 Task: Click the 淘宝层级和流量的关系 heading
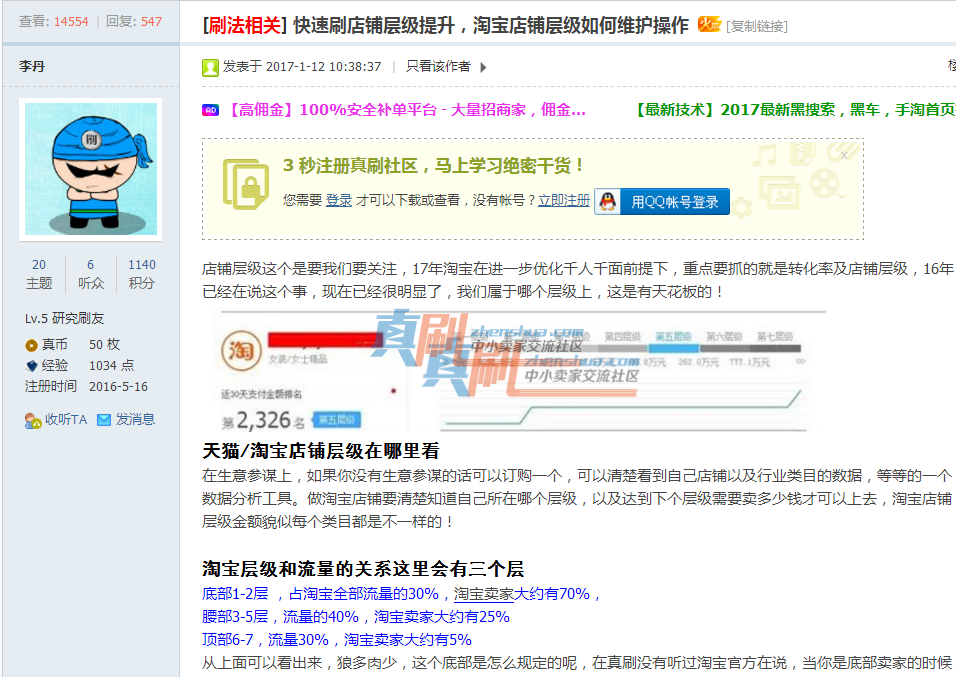coord(363,569)
